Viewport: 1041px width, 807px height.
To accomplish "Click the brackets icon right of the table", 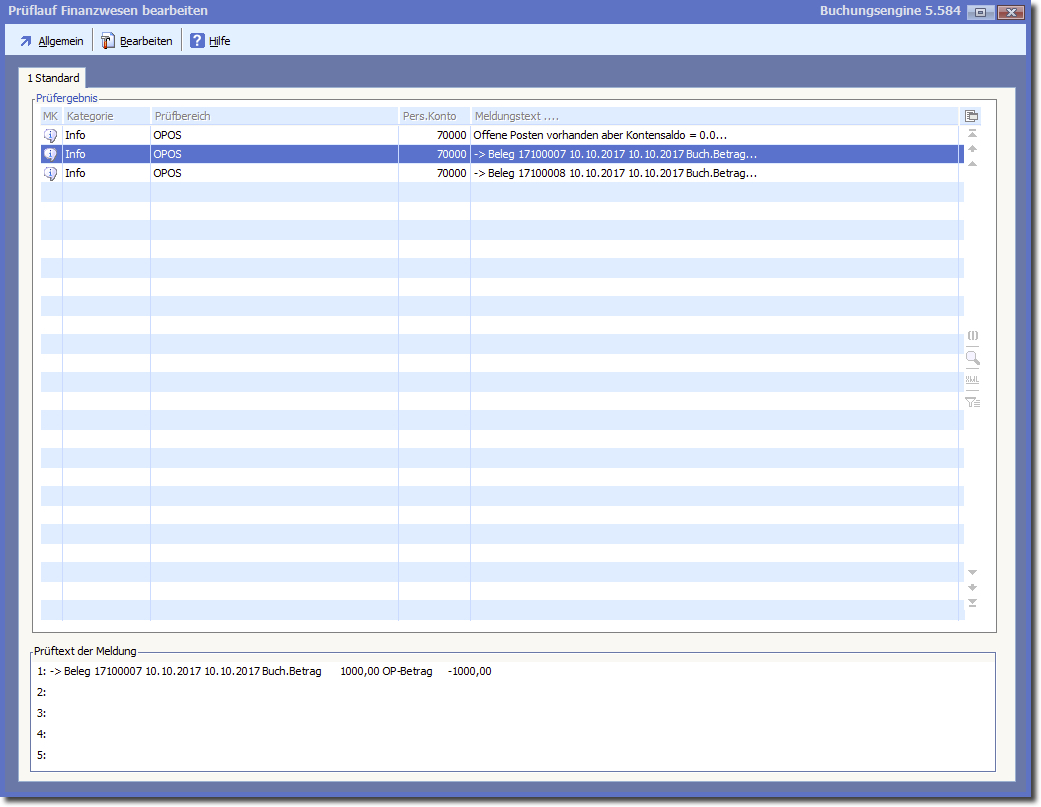I will pos(972,336).
